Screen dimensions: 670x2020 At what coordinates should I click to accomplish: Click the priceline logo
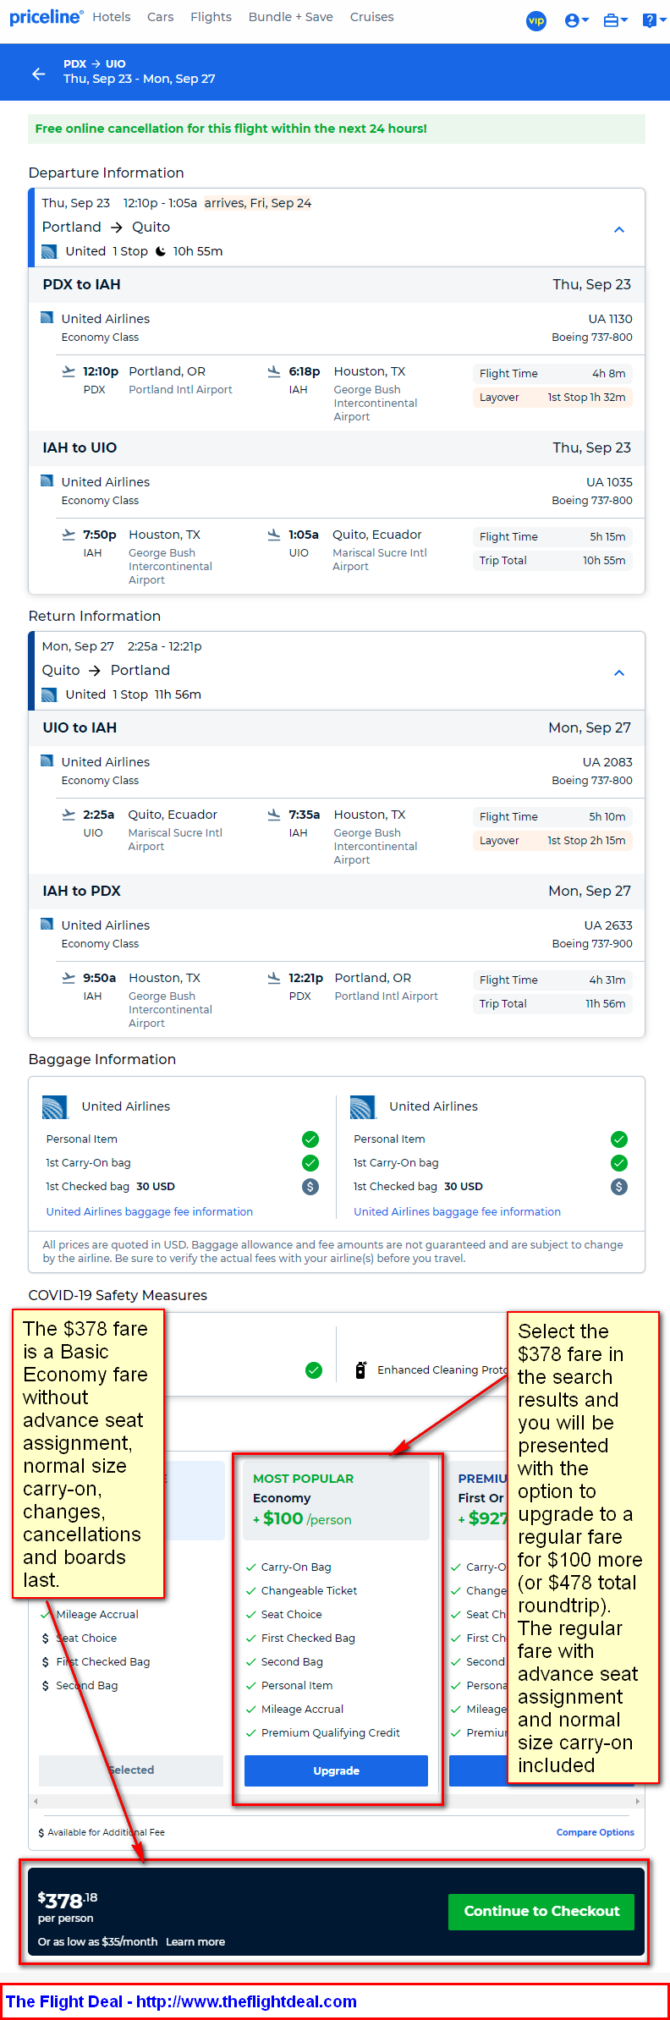coord(46,17)
